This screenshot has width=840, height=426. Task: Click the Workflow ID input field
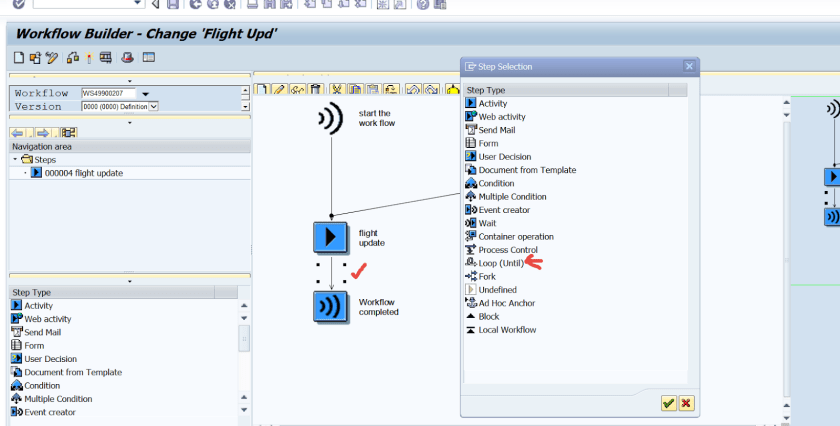[x=108, y=93]
